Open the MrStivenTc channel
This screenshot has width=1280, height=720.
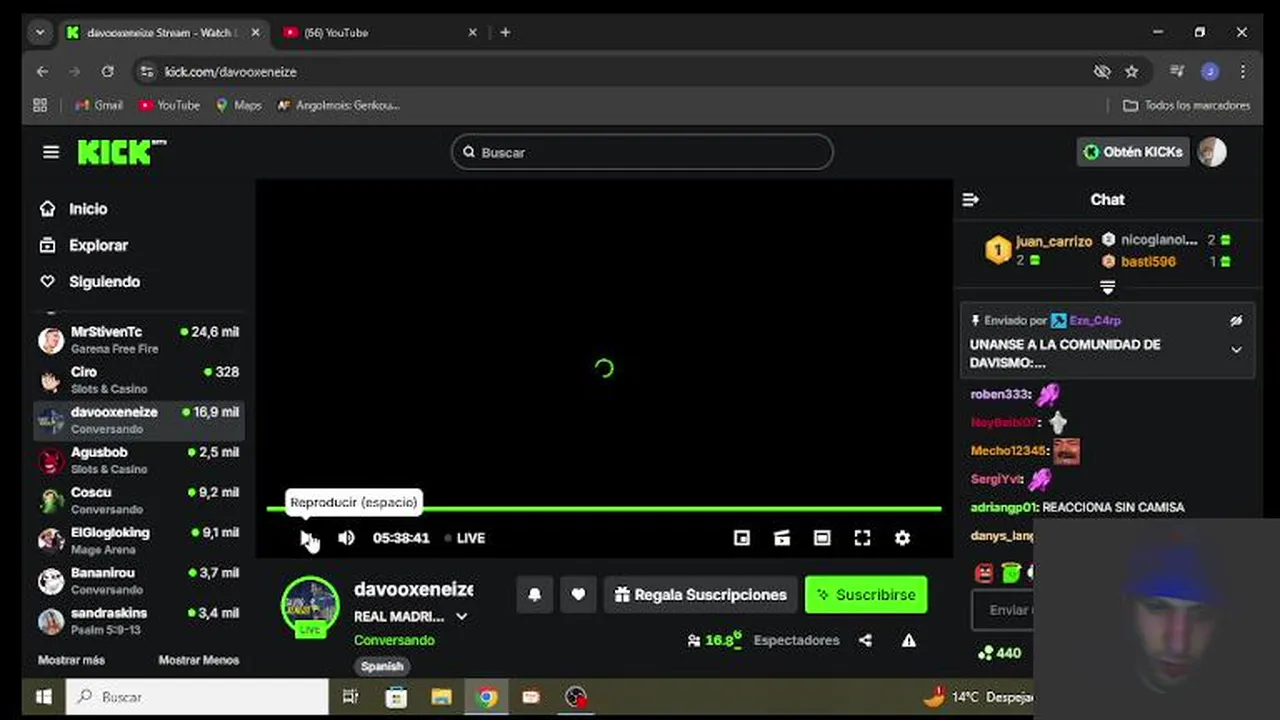(139, 340)
